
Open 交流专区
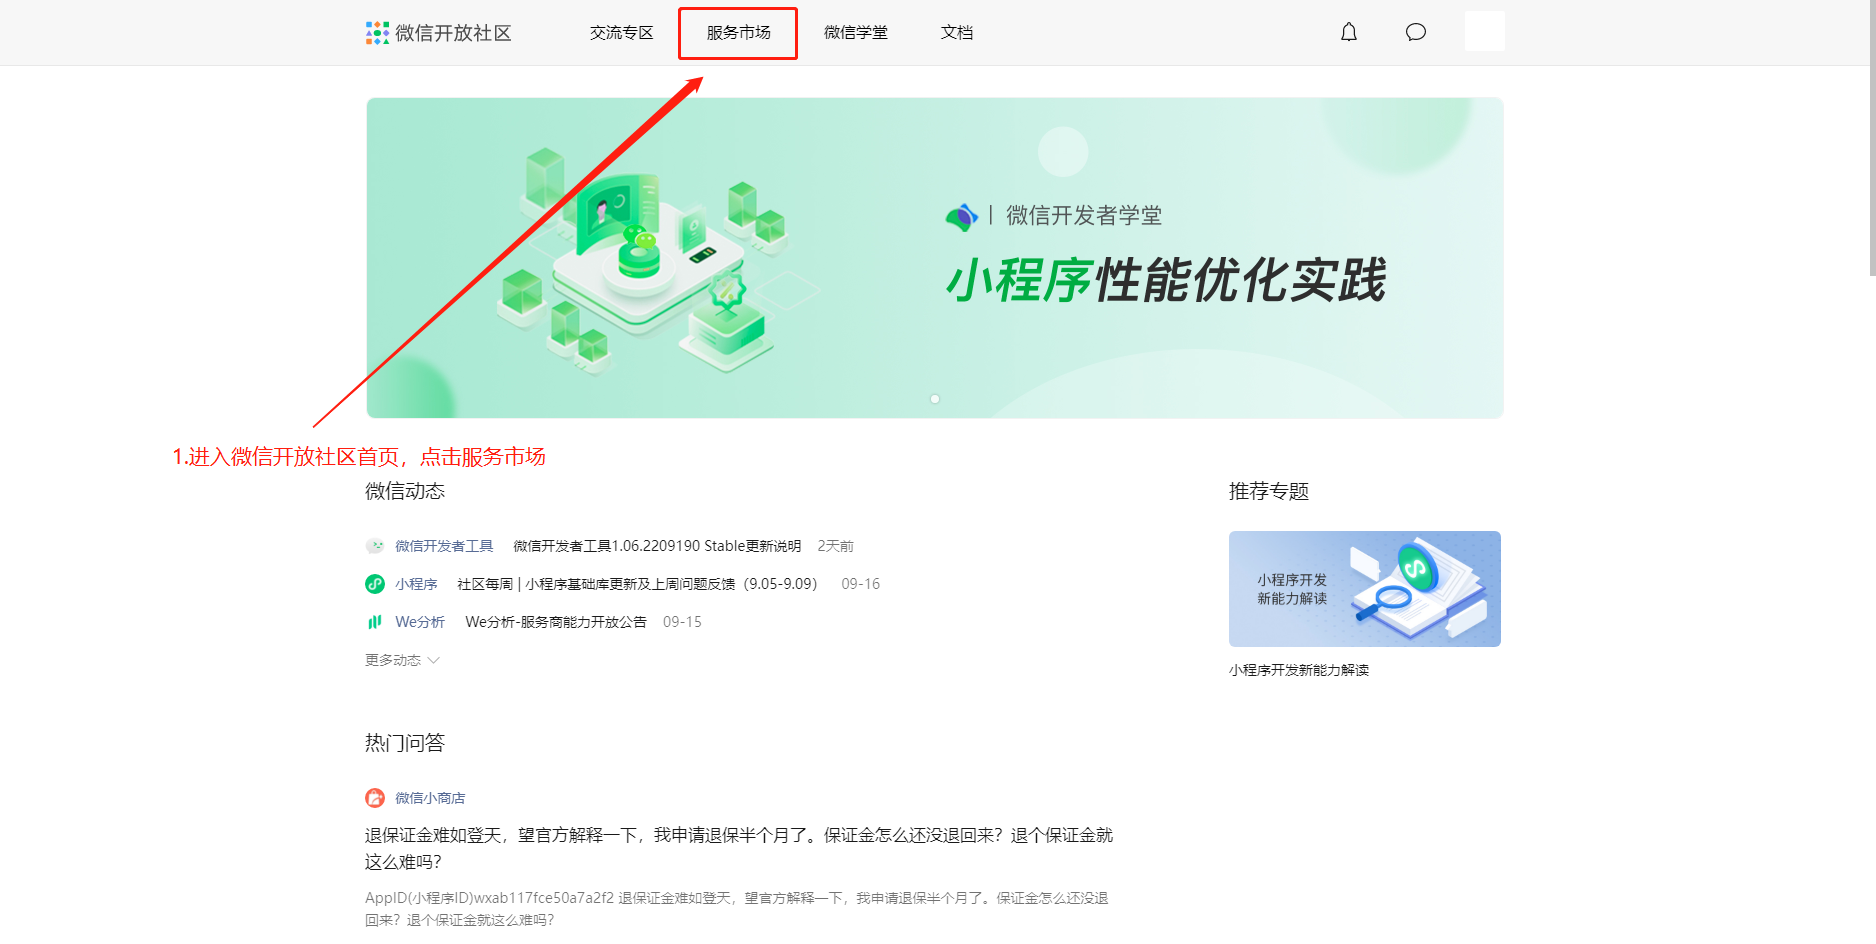pos(620,32)
